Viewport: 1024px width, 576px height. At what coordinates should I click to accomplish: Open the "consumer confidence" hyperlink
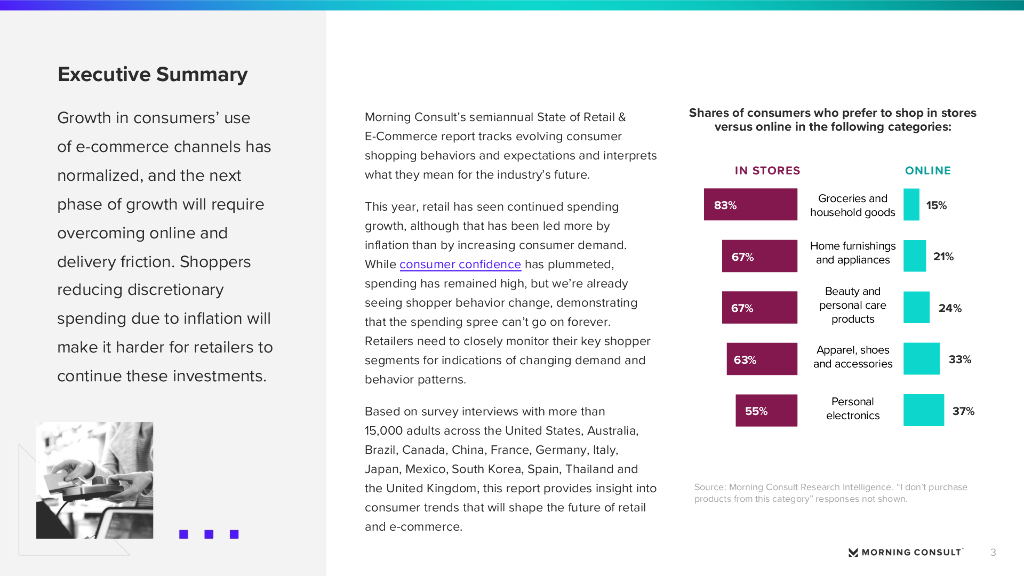pyautogui.click(x=460, y=264)
